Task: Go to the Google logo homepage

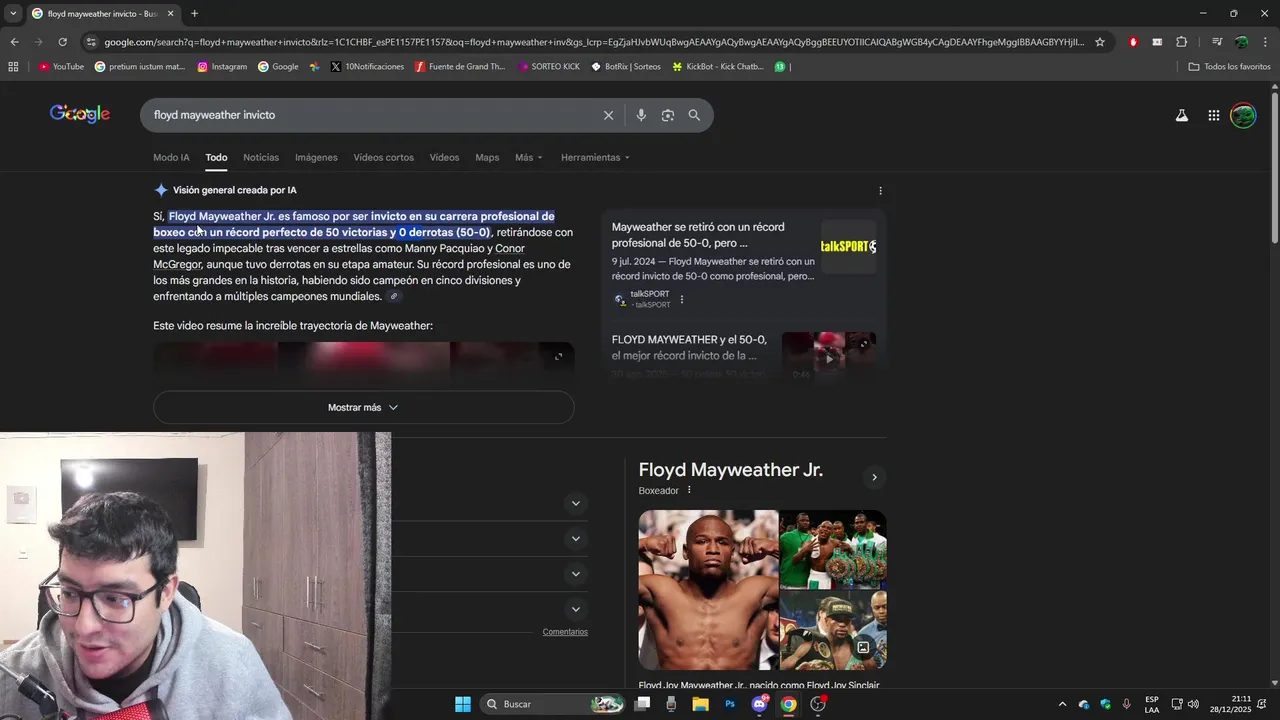Action: point(80,114)
